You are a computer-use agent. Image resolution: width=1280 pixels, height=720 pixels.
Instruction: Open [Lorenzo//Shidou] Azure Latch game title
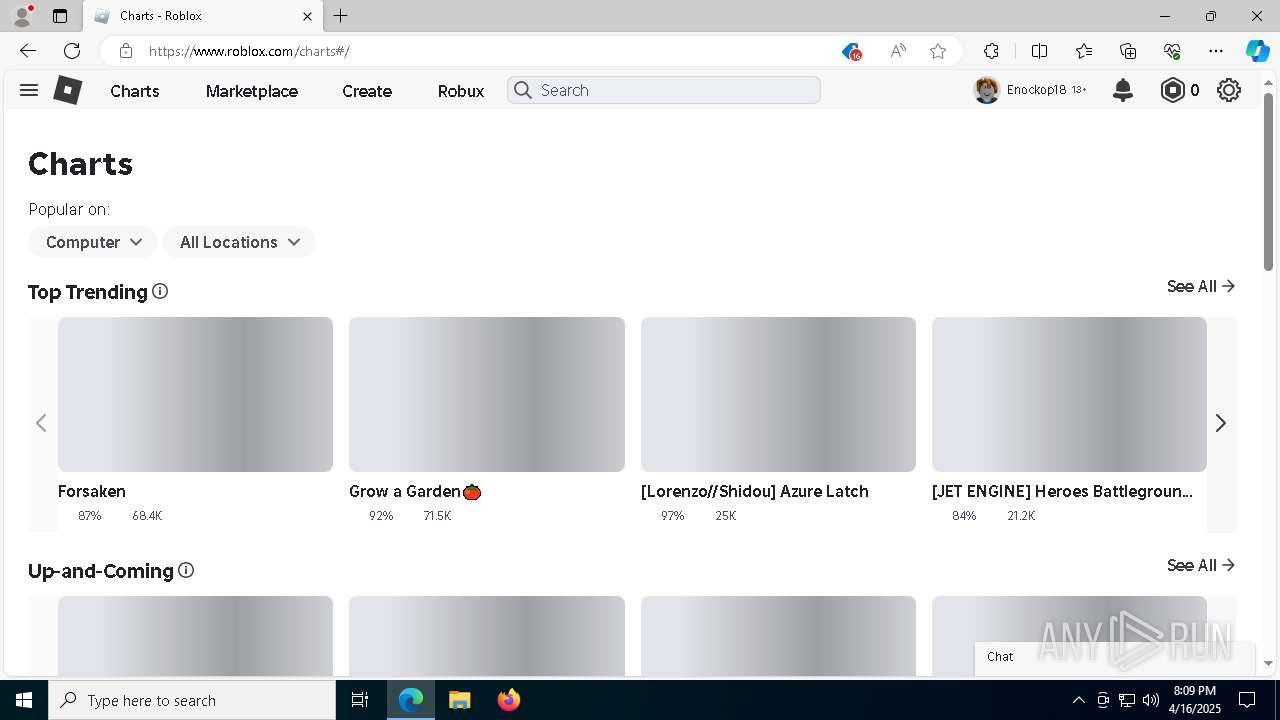click(x=755, y=491)
